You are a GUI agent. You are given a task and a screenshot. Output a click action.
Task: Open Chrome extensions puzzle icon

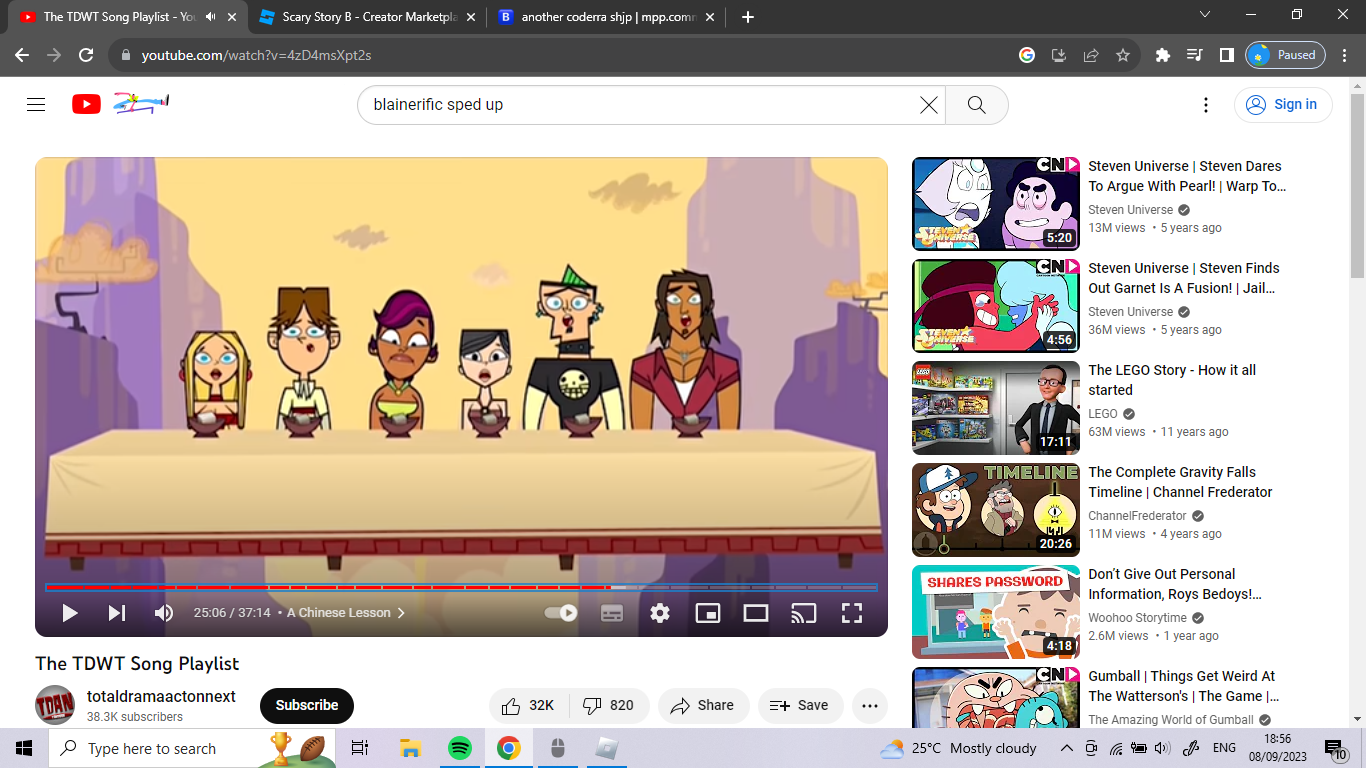[1162, 55]
